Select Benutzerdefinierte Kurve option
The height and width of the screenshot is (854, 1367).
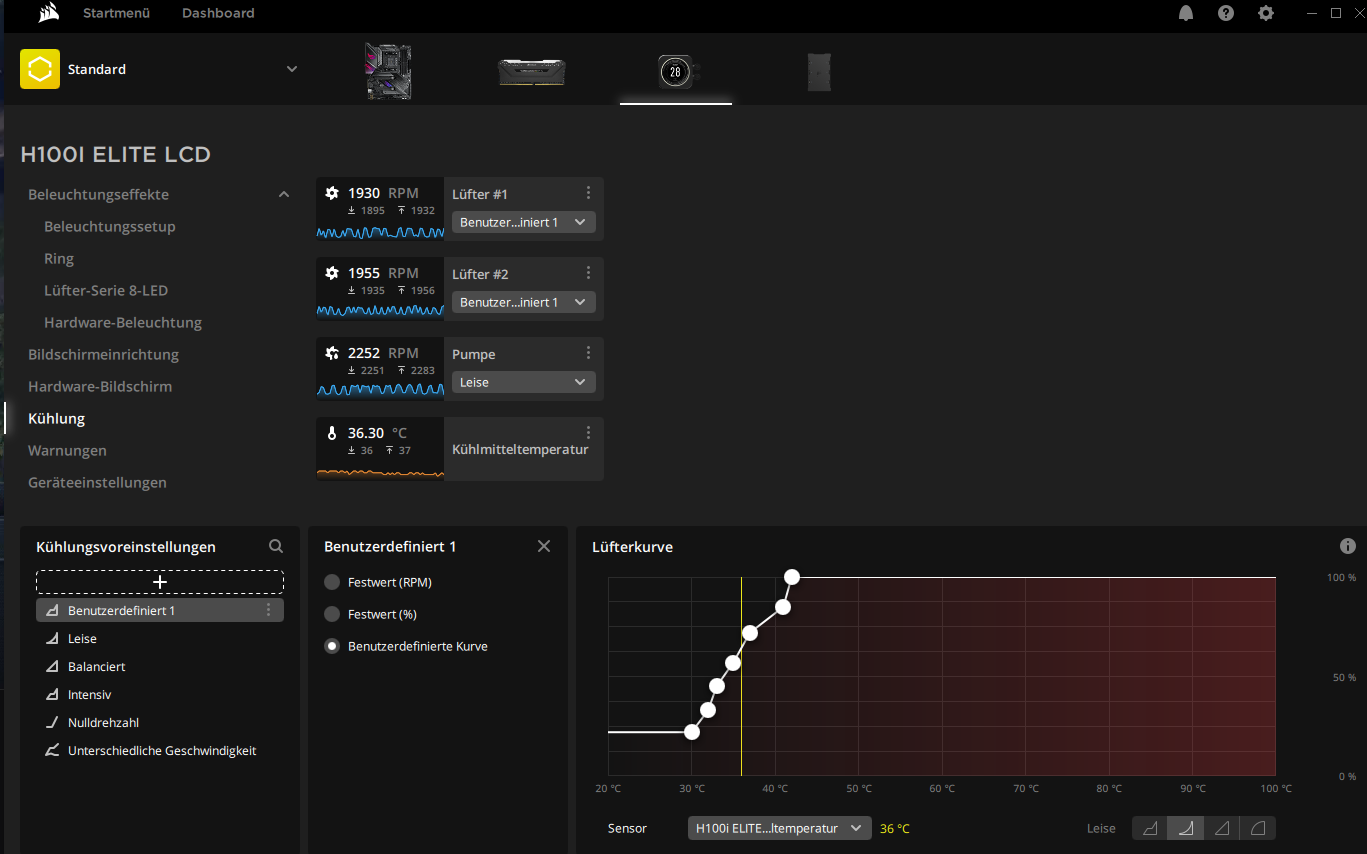[332, 646]
